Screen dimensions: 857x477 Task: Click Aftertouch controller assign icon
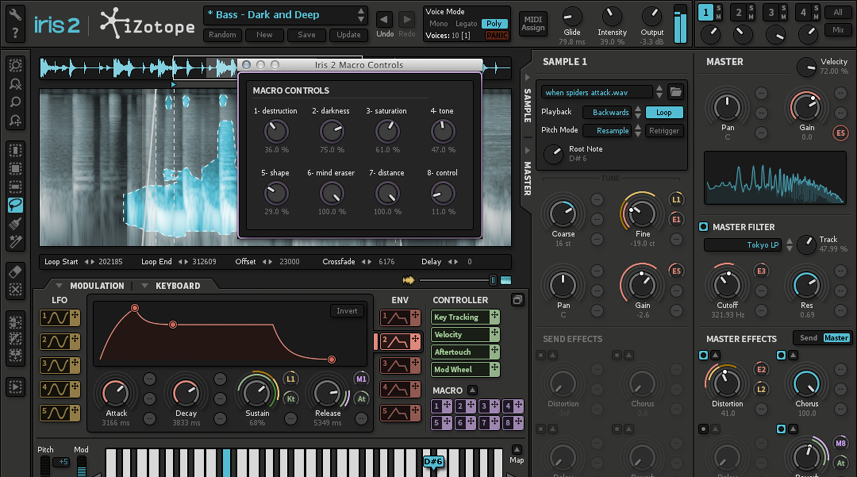(x=495, y=352)
